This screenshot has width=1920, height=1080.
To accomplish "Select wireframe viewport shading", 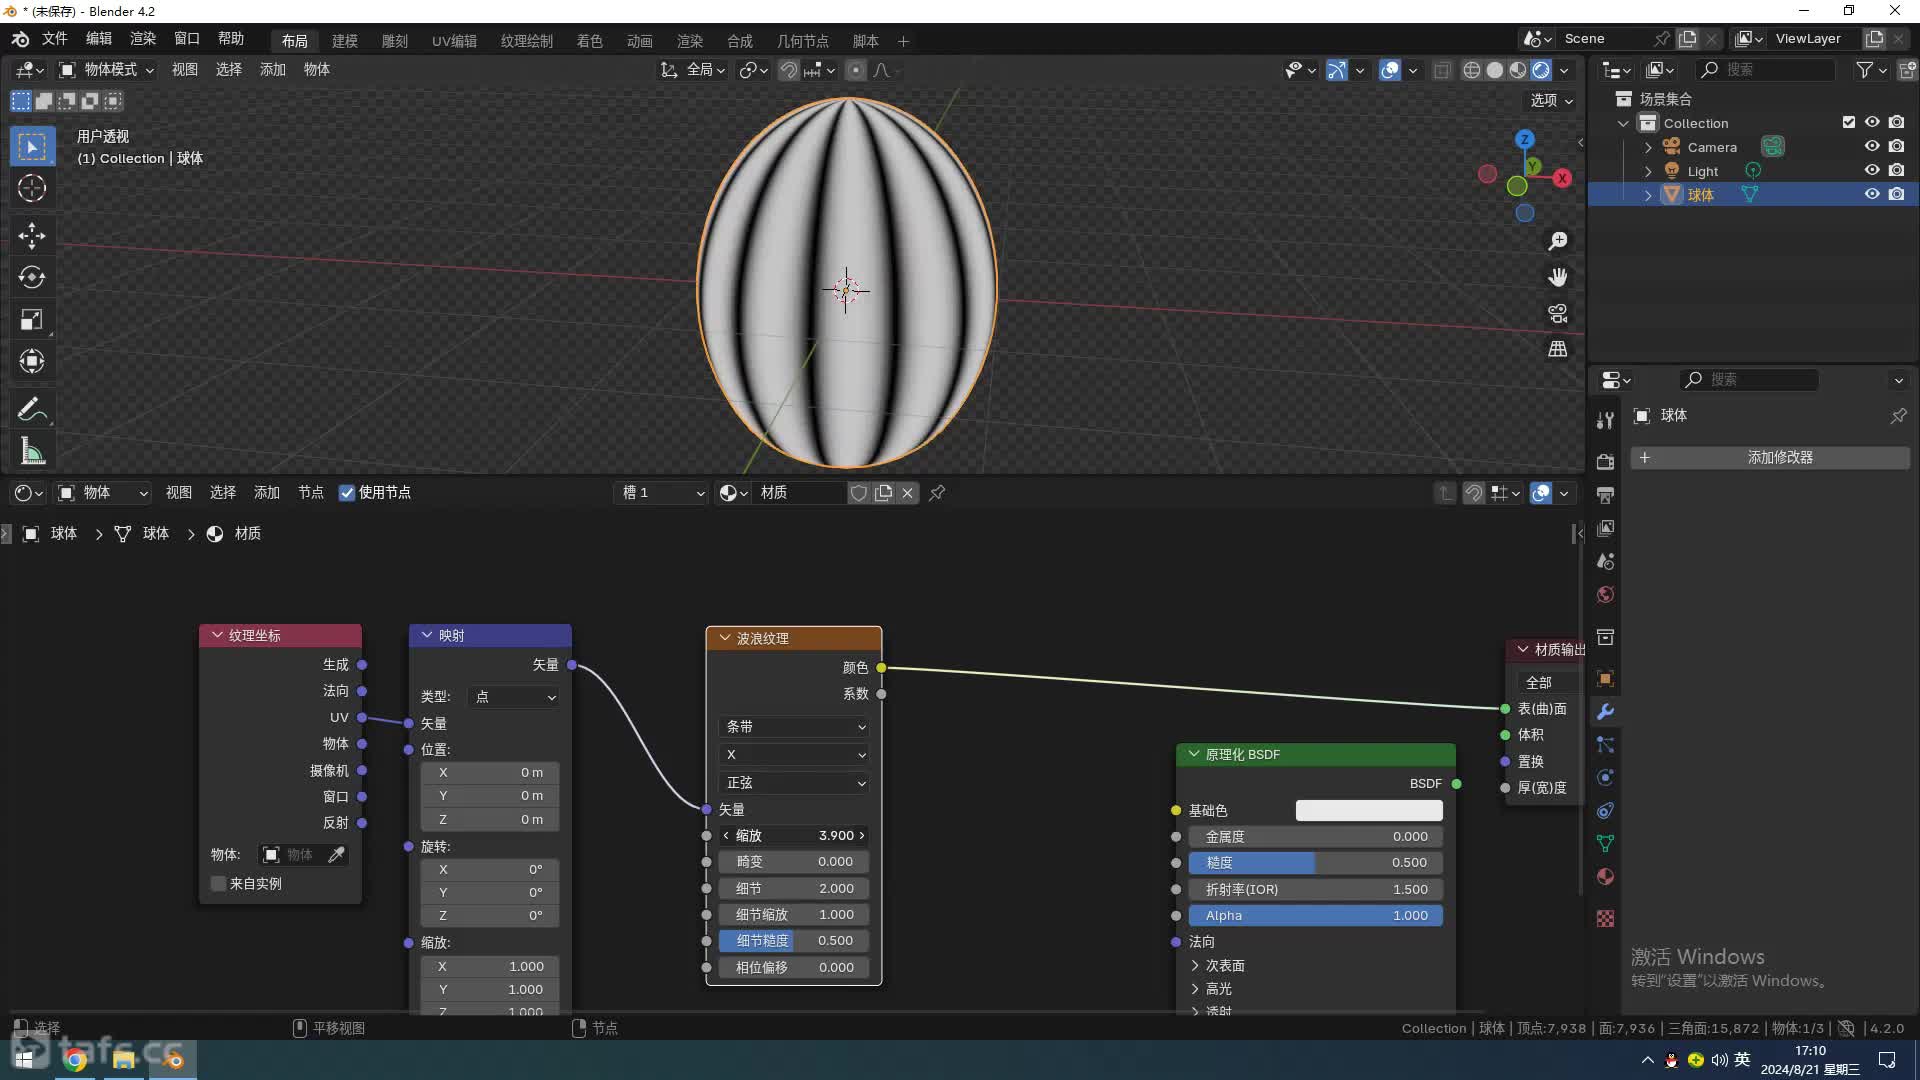I will coord(1472,70).
